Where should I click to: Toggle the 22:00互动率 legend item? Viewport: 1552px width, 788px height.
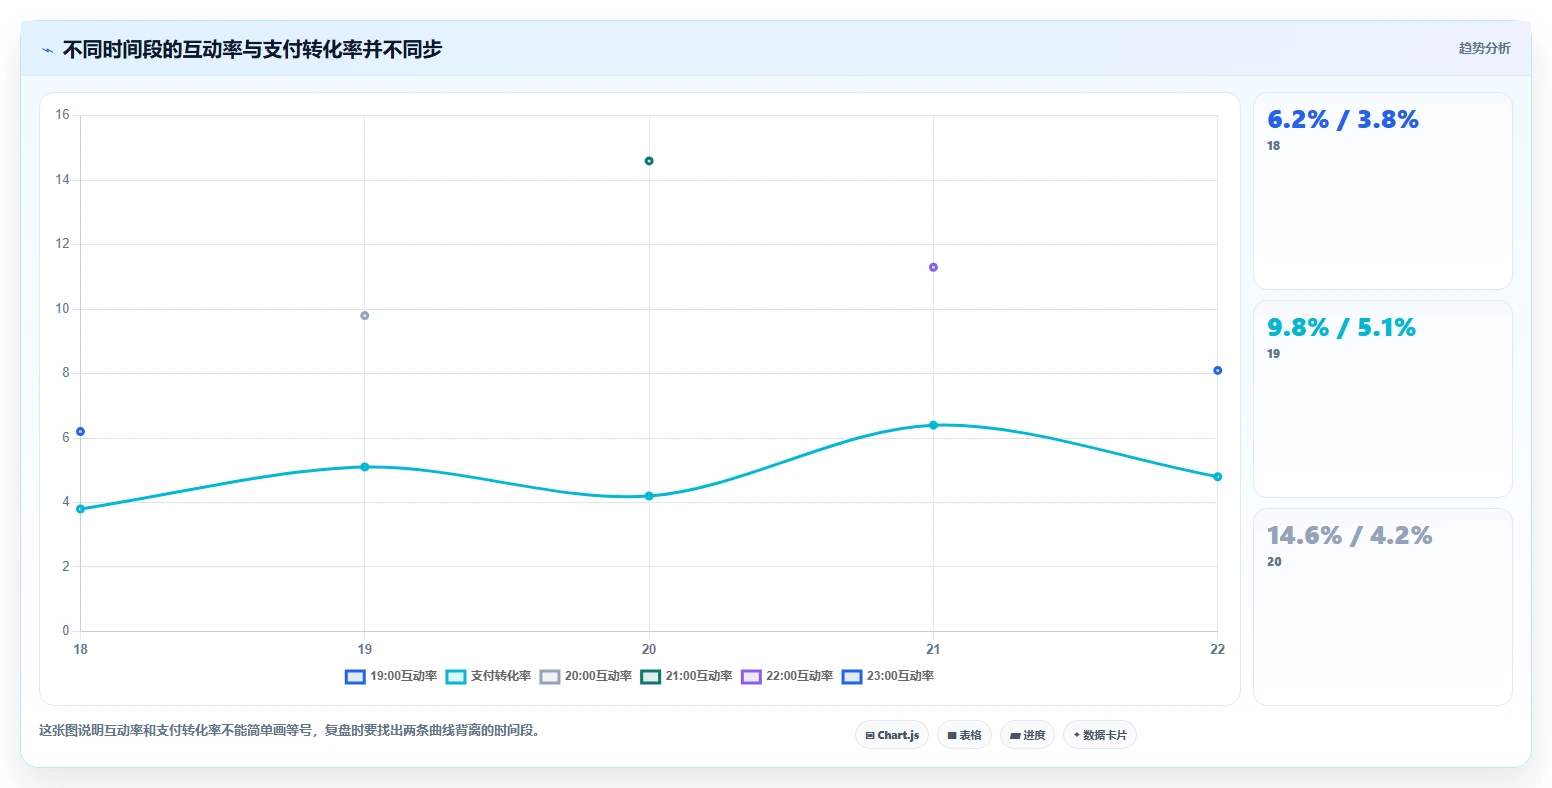pos(787,676)
